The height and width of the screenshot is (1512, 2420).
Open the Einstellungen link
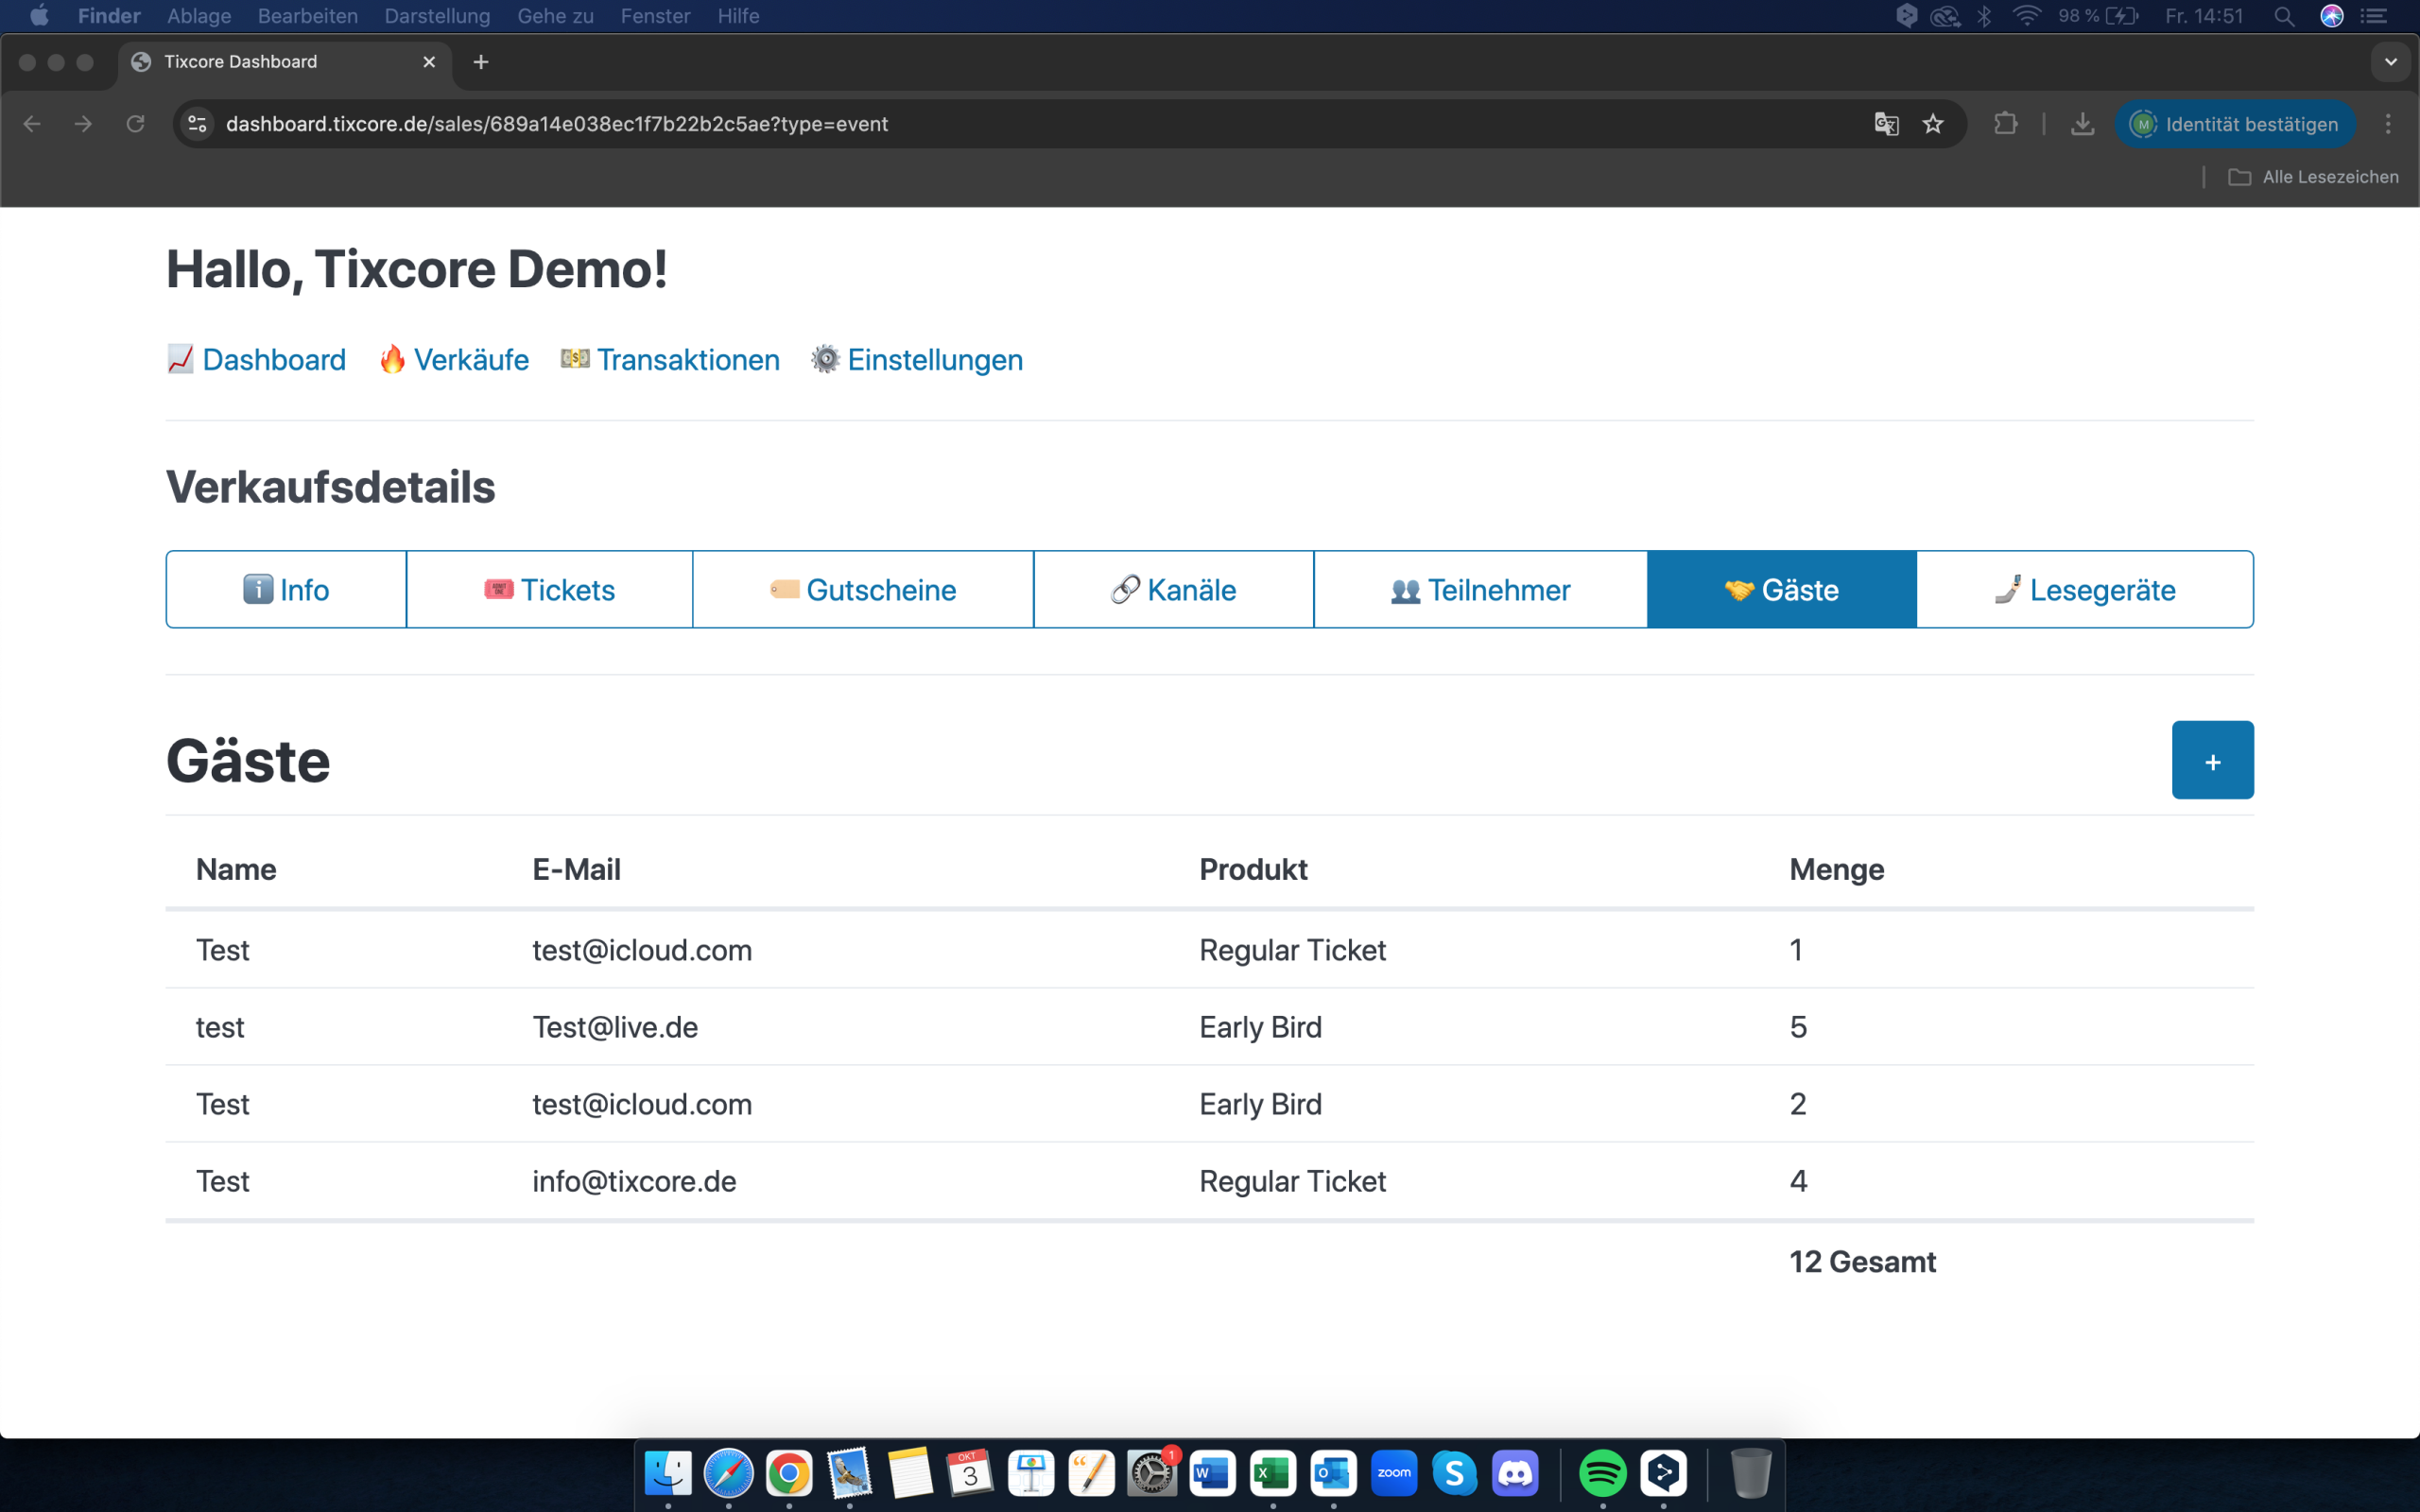point(934,360)
